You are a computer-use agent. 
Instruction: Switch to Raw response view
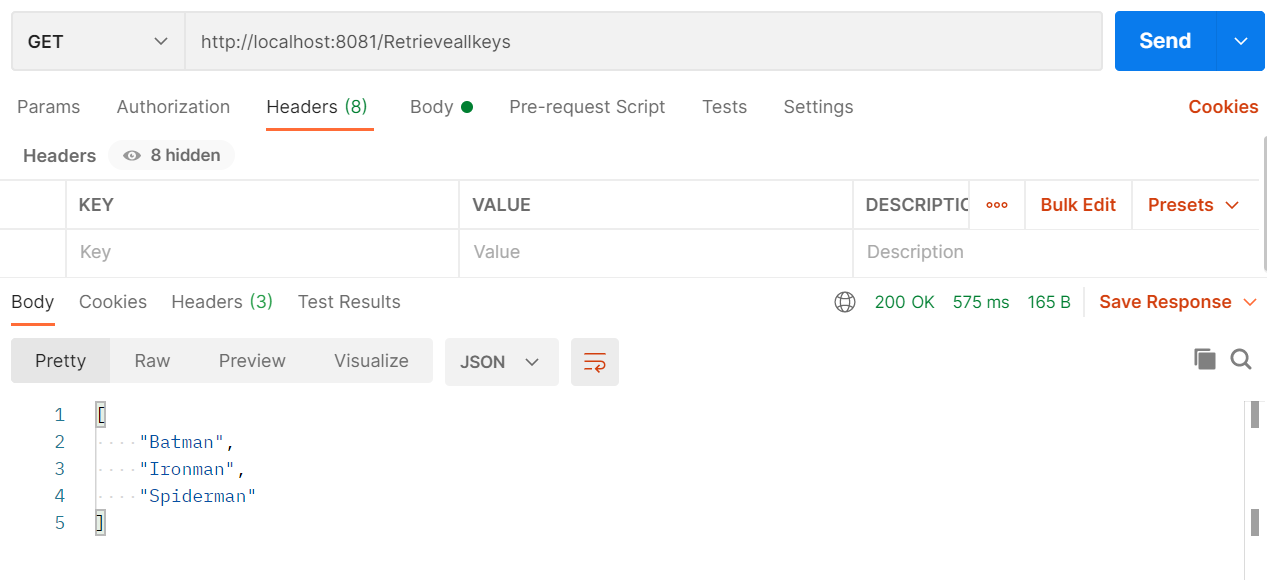coord(152,361)
